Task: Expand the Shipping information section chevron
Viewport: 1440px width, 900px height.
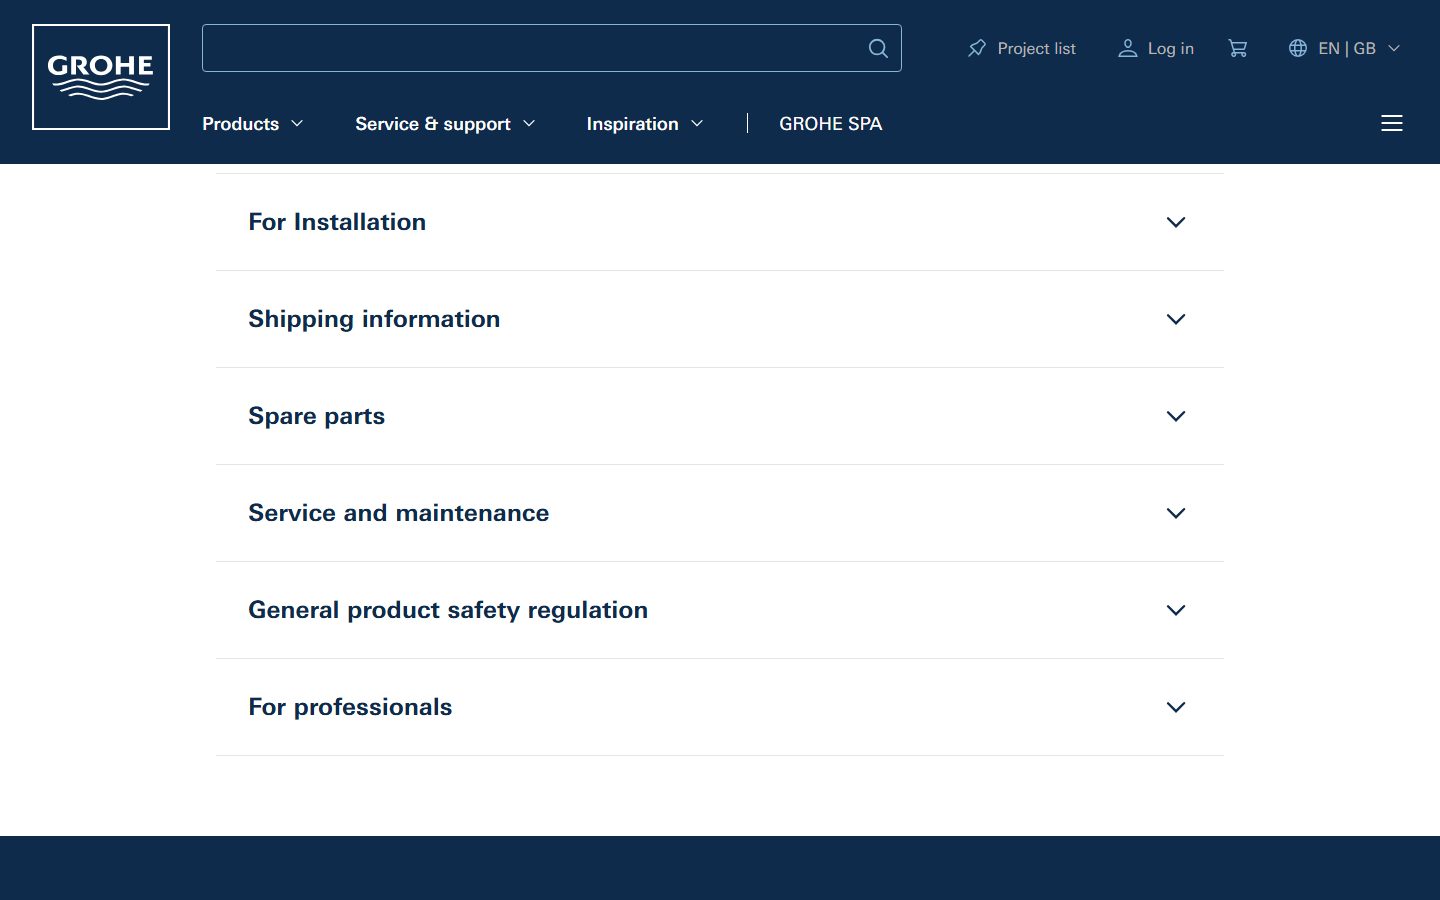Action: 1176,319
